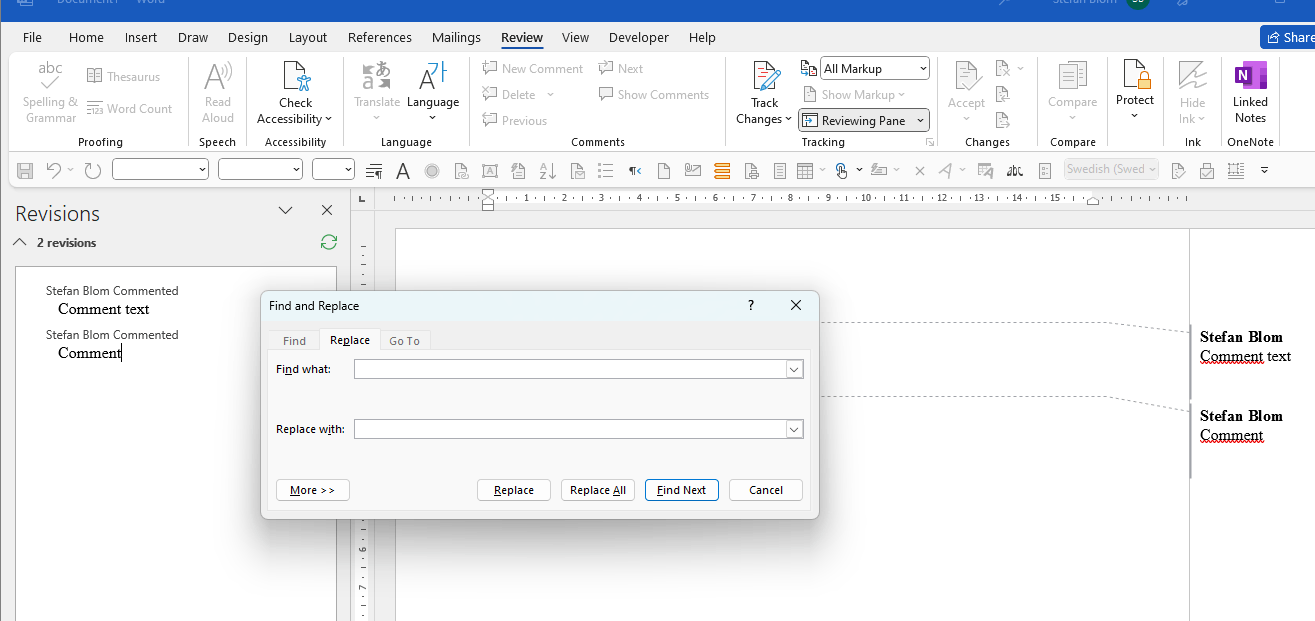Image resolution: width=1315 pixels, height=621 pixels.
Task: Open the File menu
Action: point(32,38)
